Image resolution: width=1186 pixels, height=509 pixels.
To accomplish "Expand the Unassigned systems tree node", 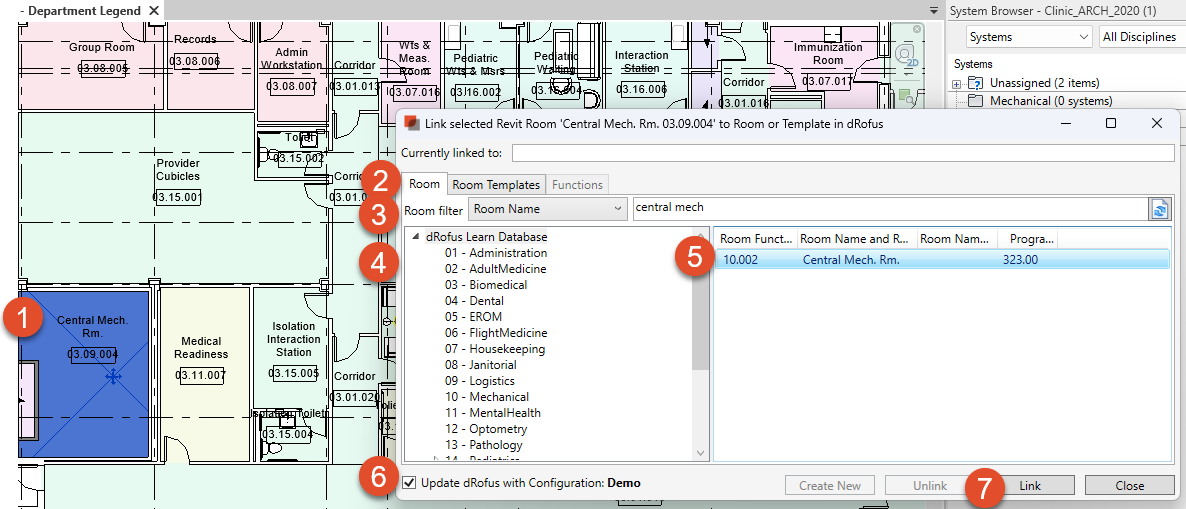I will pyautogui.click(x=957, y=84).
